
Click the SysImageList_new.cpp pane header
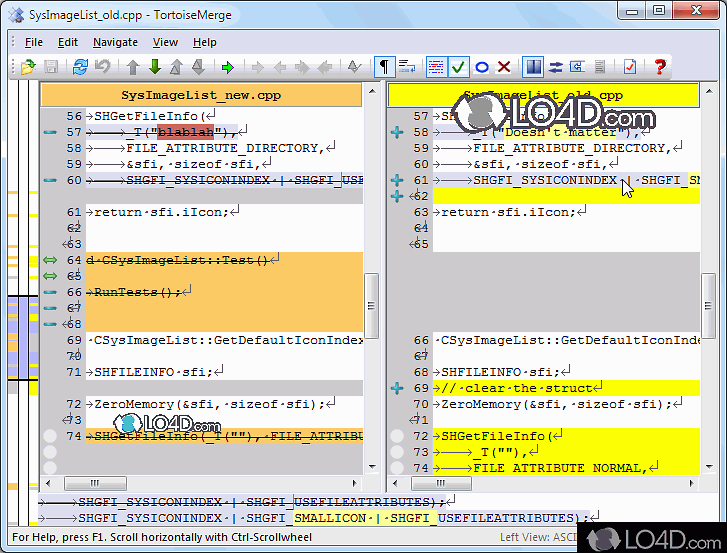pos(200,95)
